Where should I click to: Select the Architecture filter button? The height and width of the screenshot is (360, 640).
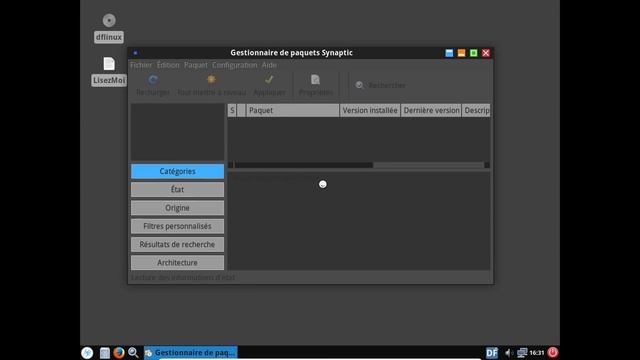point(178,263)
